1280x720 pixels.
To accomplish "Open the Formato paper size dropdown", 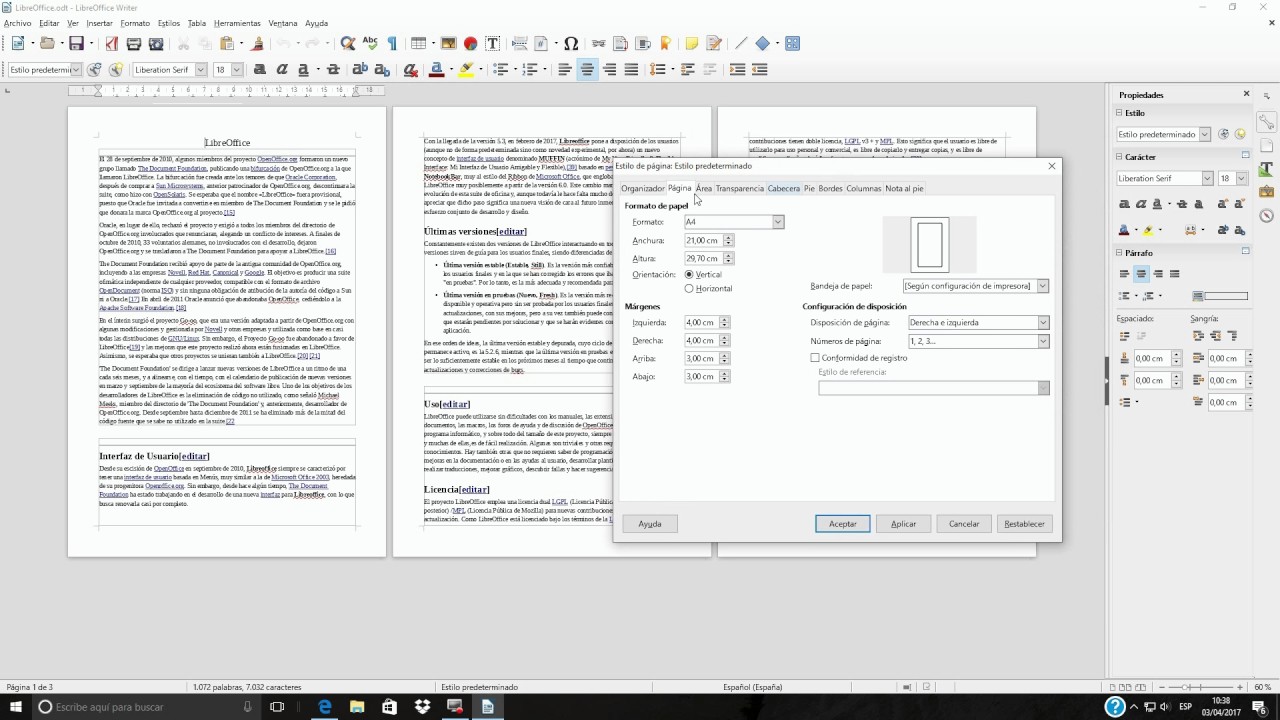I will 777,222.
